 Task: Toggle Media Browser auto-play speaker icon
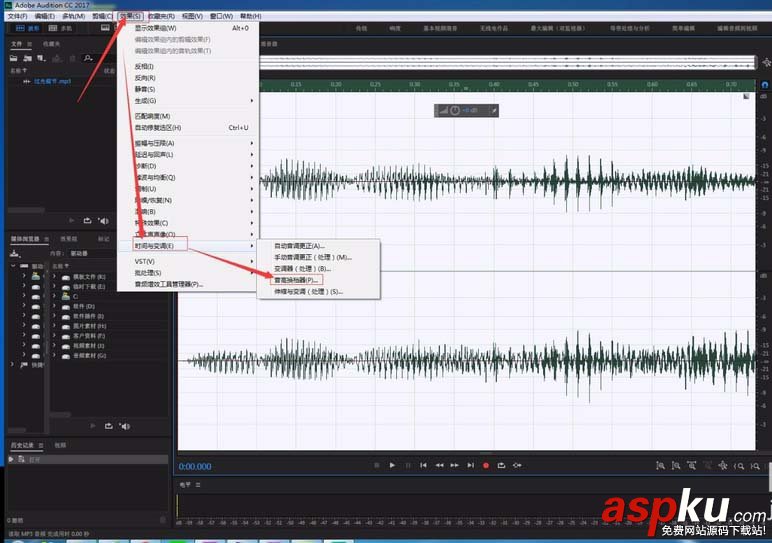point(125,426)
